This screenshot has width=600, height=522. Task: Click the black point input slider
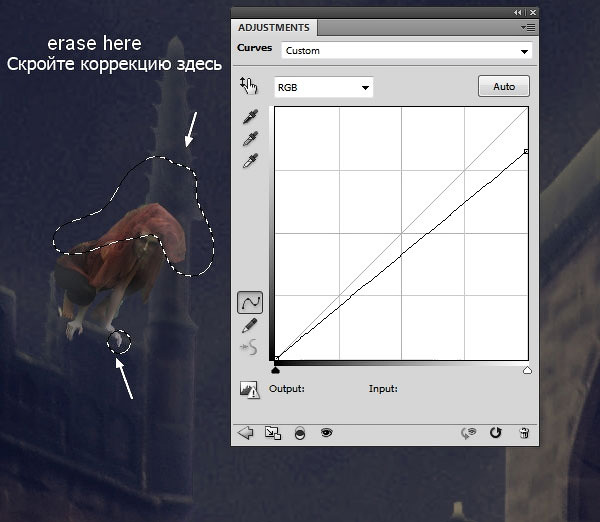[276, 370]
